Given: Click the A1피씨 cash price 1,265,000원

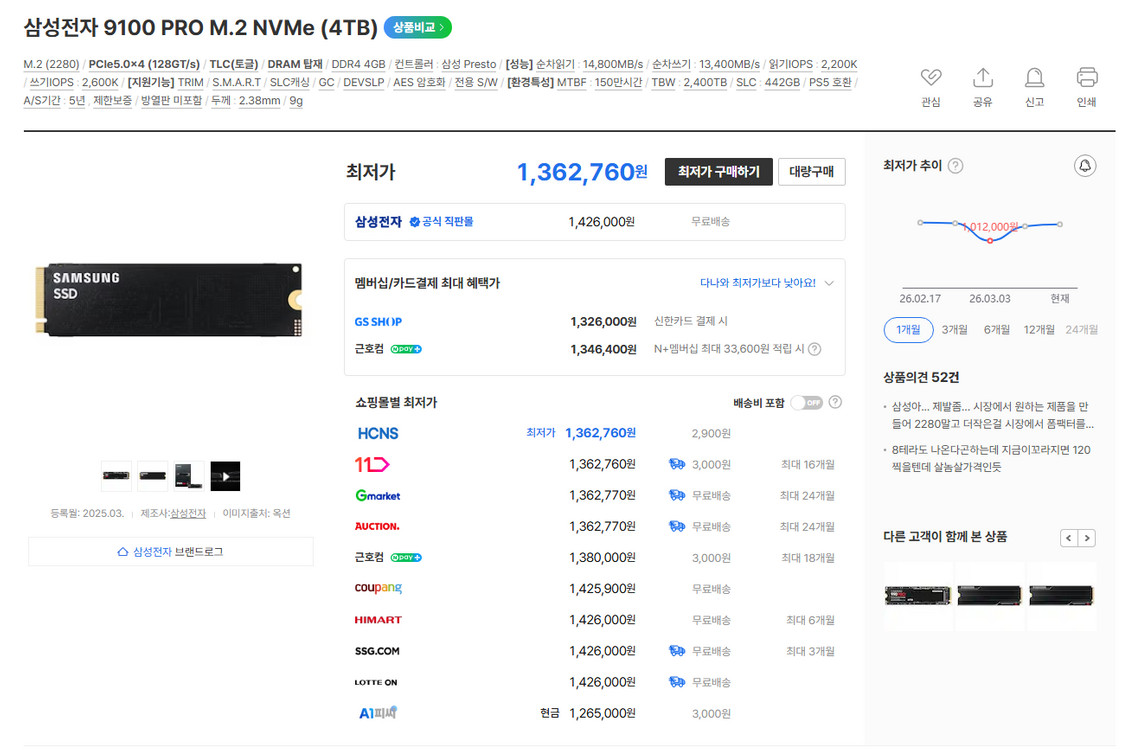Looking at the screenshot, I should point(602,713).
